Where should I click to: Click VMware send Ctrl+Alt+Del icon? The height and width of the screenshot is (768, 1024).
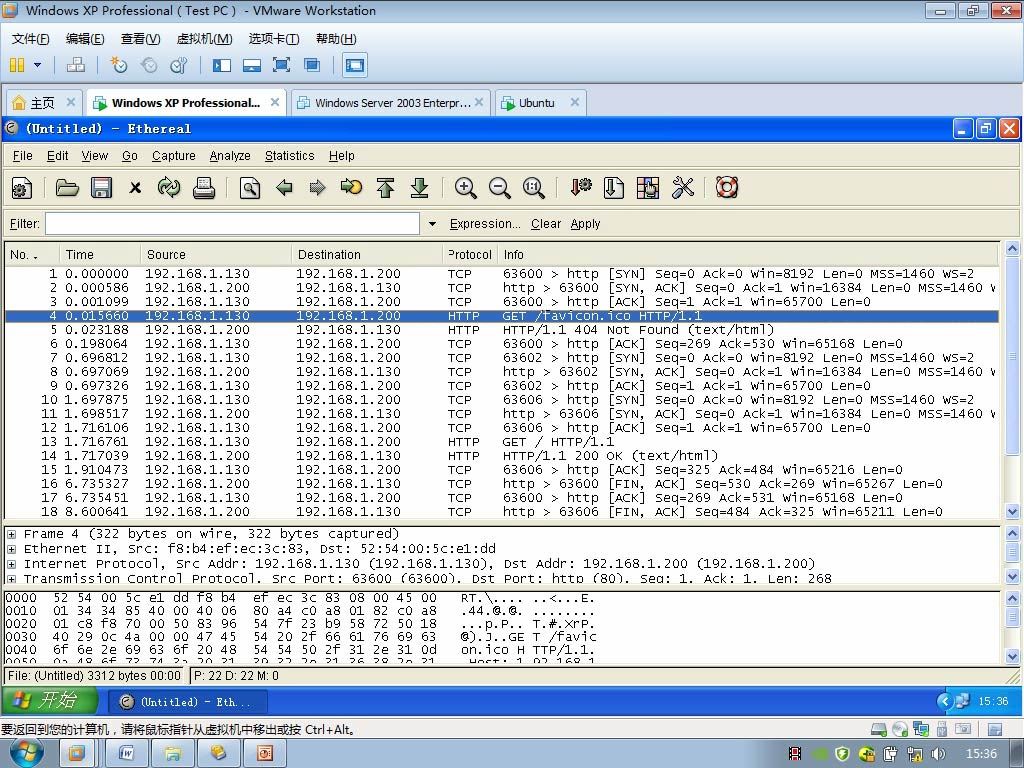click(x=76, y=65)
